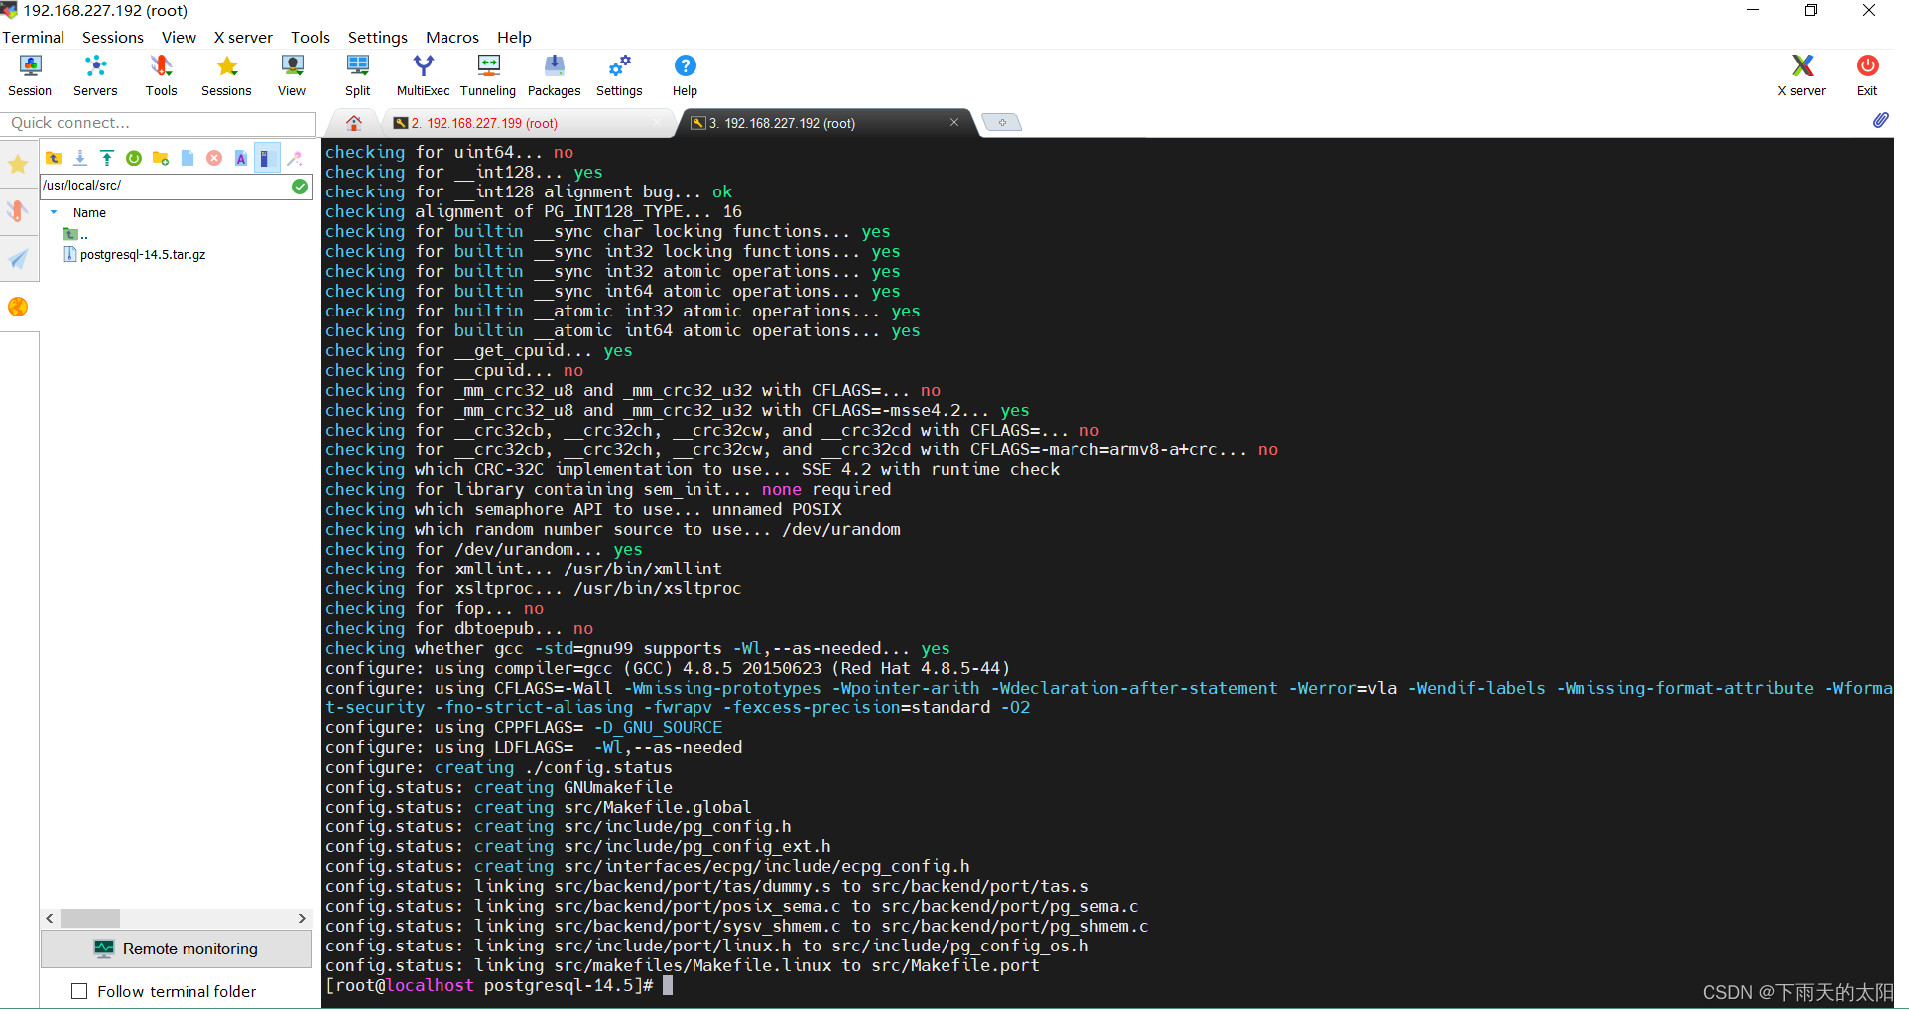Open a new tab with the plus button
Screen dimensions: 1909x1012
[x=1001, y=122]
